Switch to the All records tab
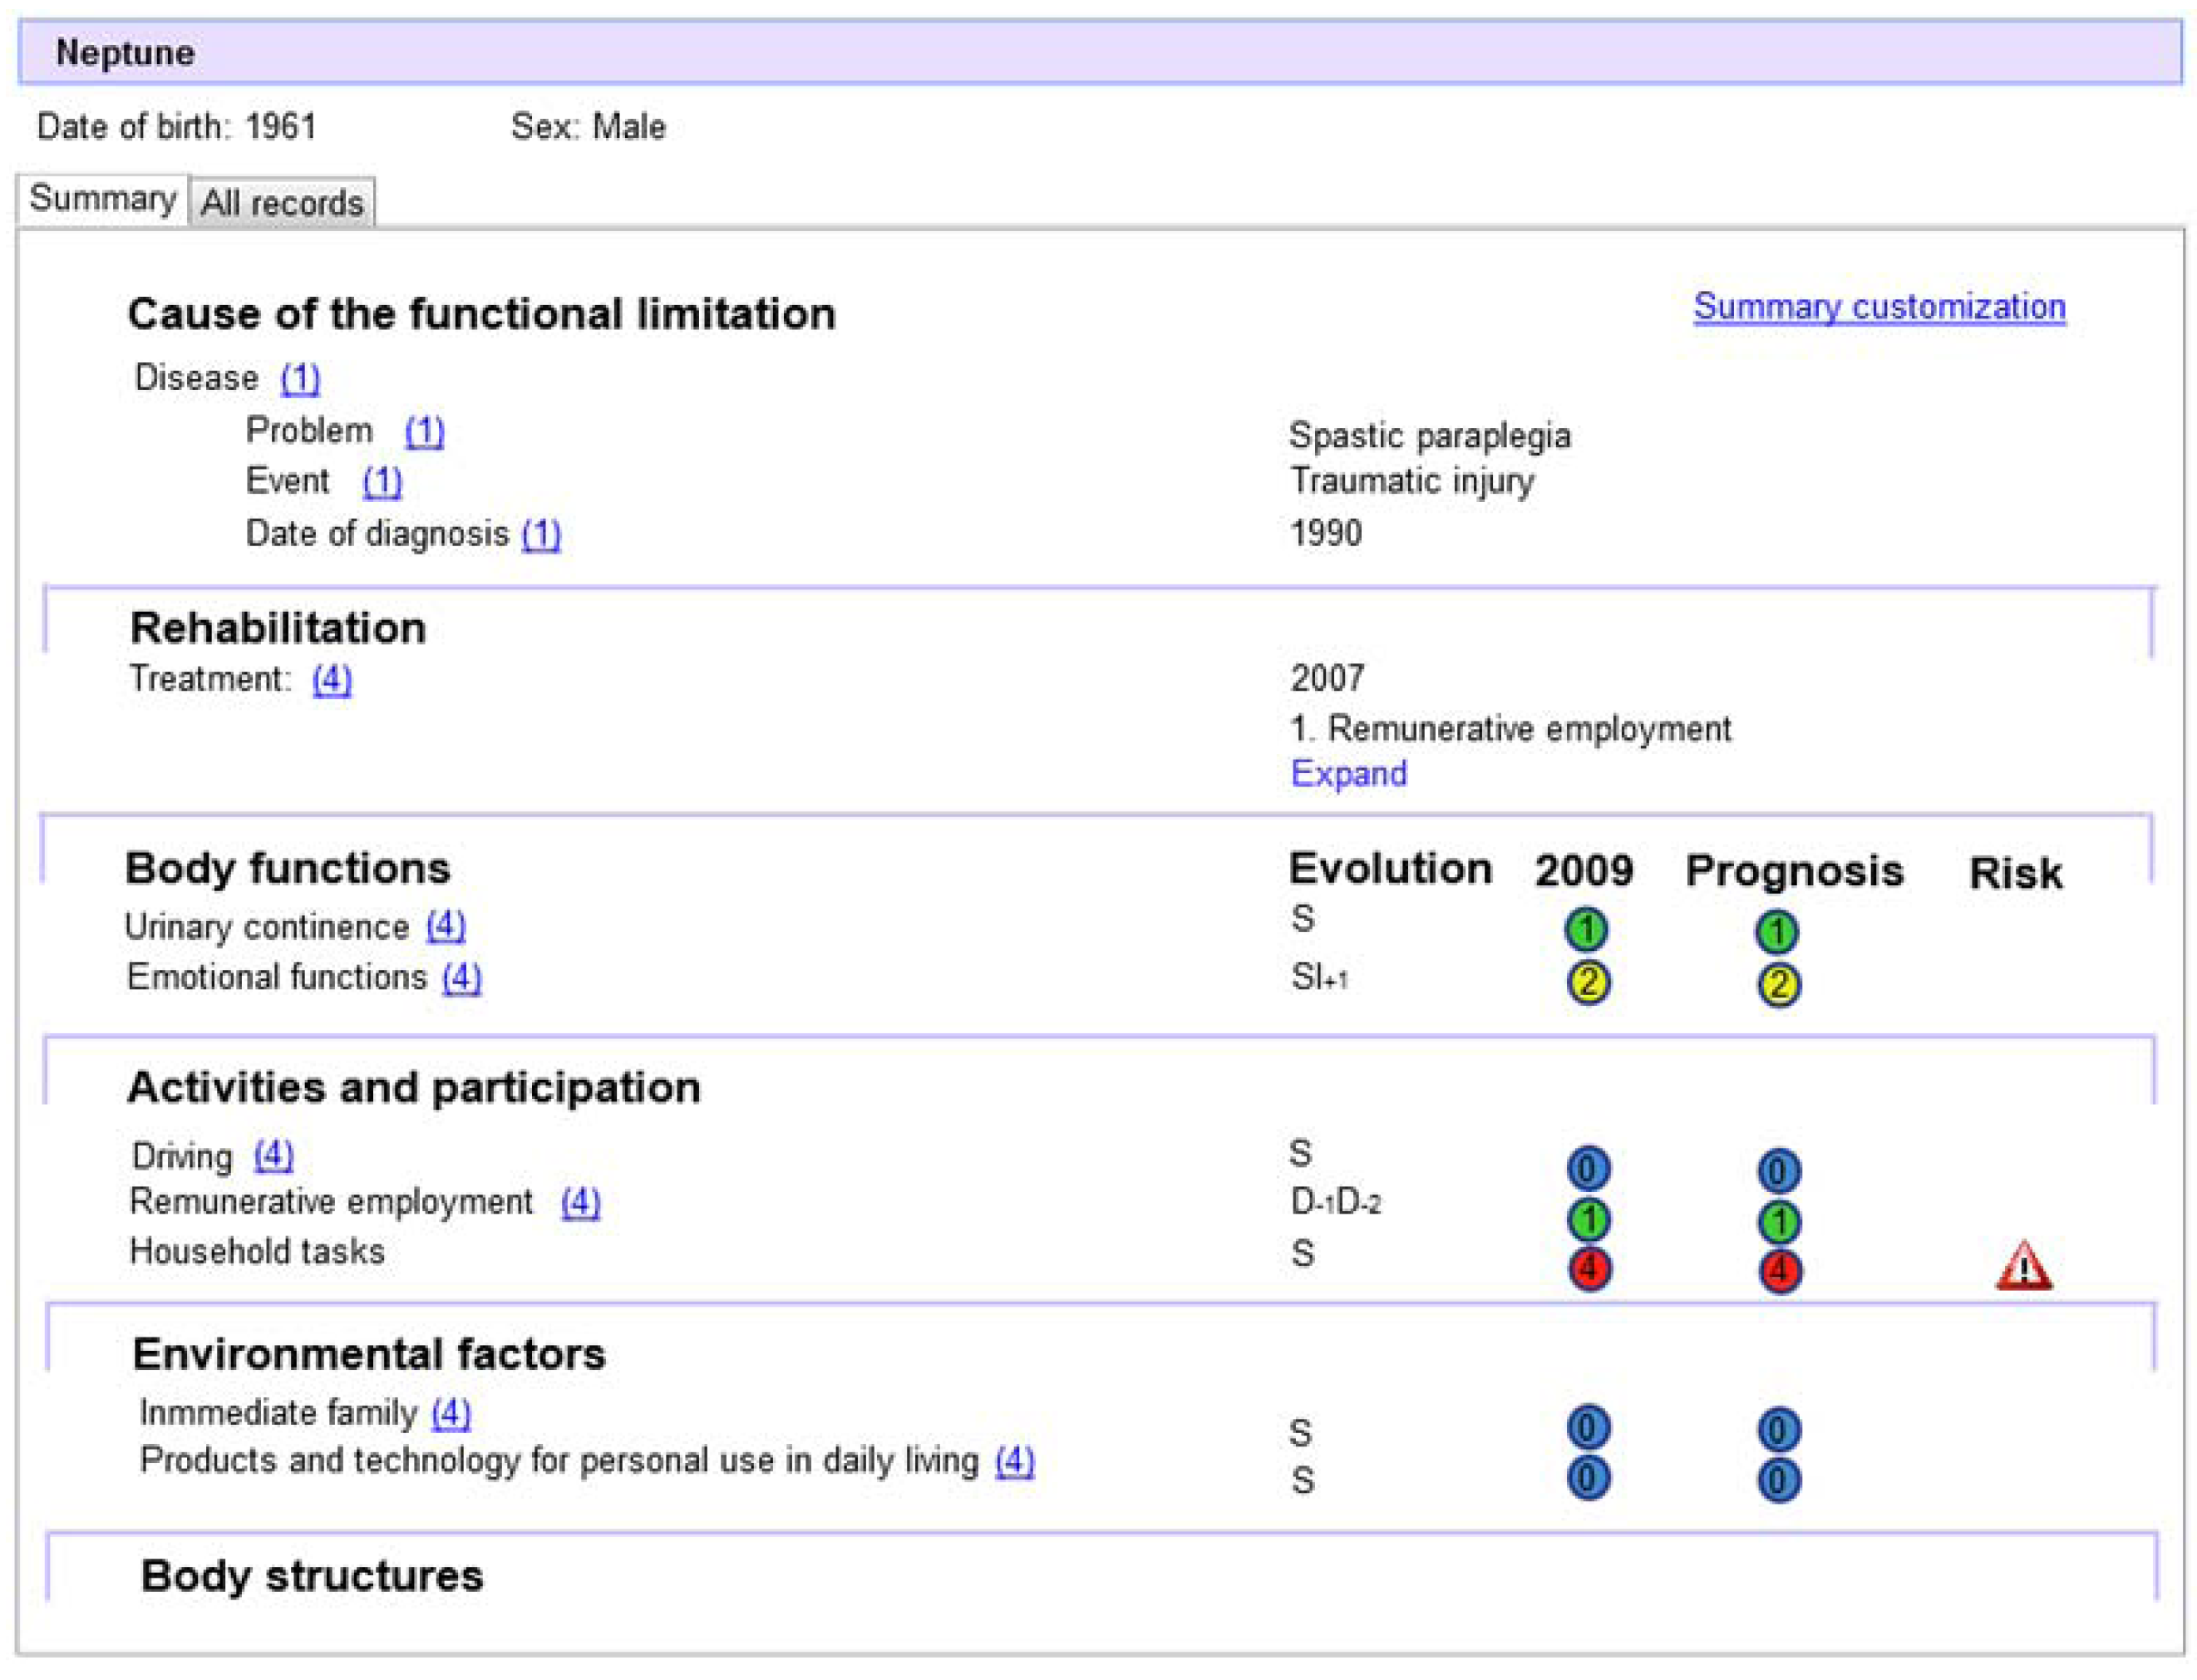 [x=282, y=203]
